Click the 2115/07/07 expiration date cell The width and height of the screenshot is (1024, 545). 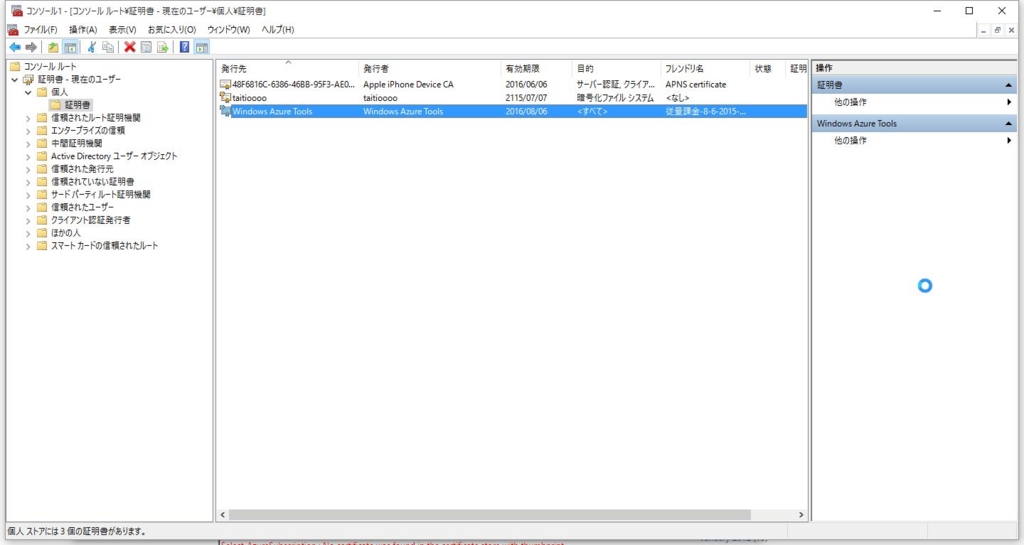click(x=526, y=97)
